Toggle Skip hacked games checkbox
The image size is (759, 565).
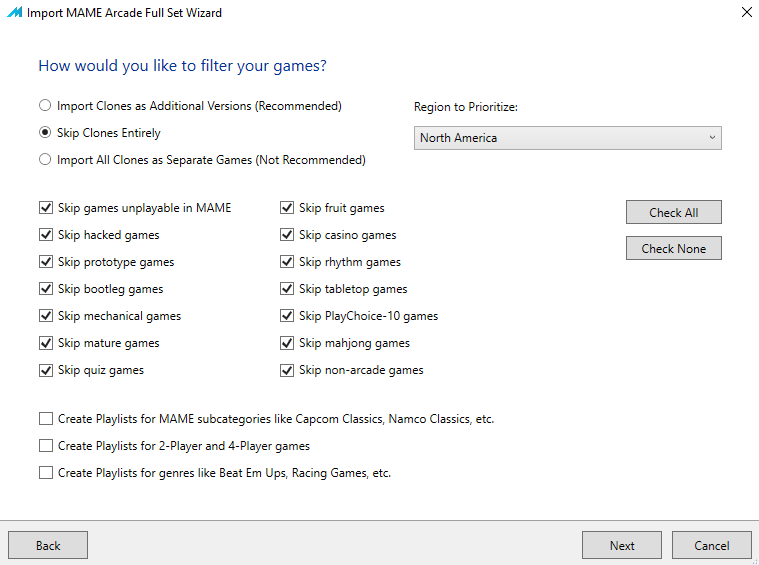pos(46,235)
